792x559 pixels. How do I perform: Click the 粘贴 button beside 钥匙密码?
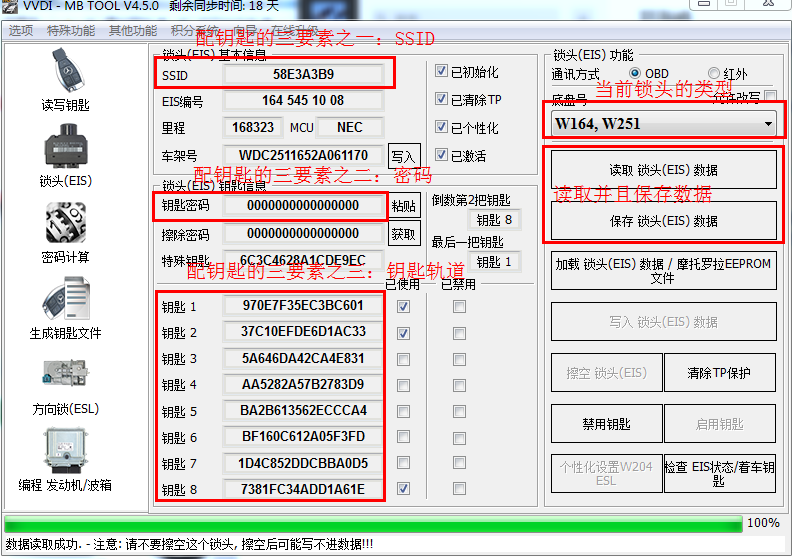coord(404,206)
